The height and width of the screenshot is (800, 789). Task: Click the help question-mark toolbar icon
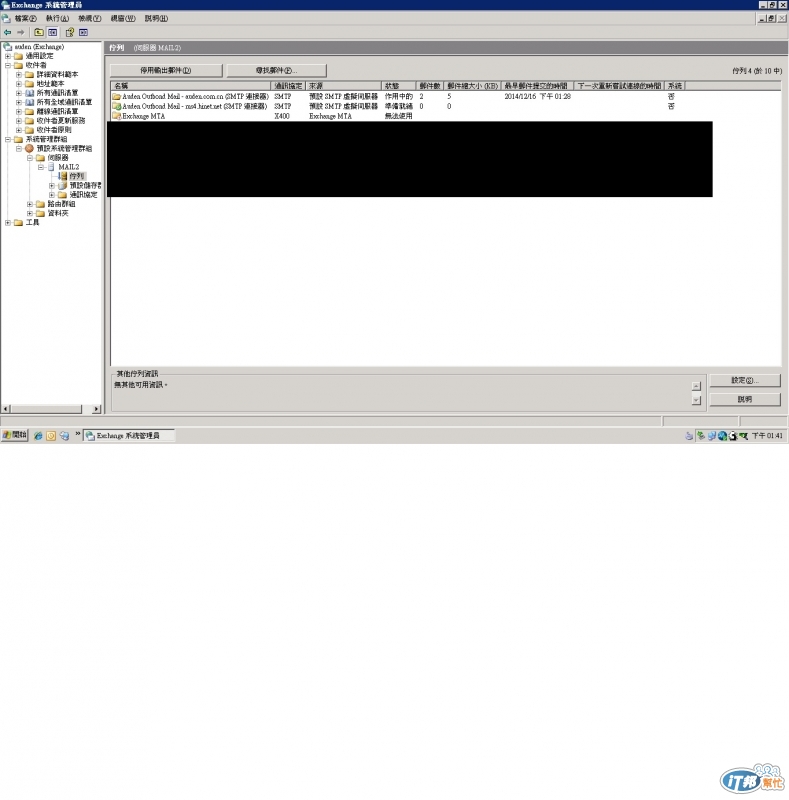[x=70, y=32]
